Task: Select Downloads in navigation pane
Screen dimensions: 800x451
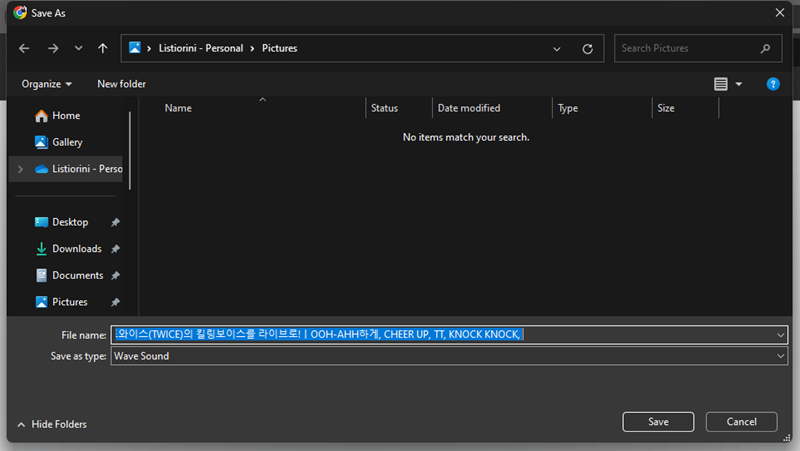Action: (x=76, y=249)
